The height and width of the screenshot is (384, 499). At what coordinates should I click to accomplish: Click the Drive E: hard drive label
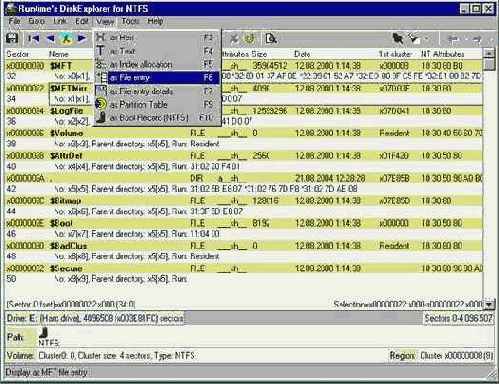tap(95, 318)
